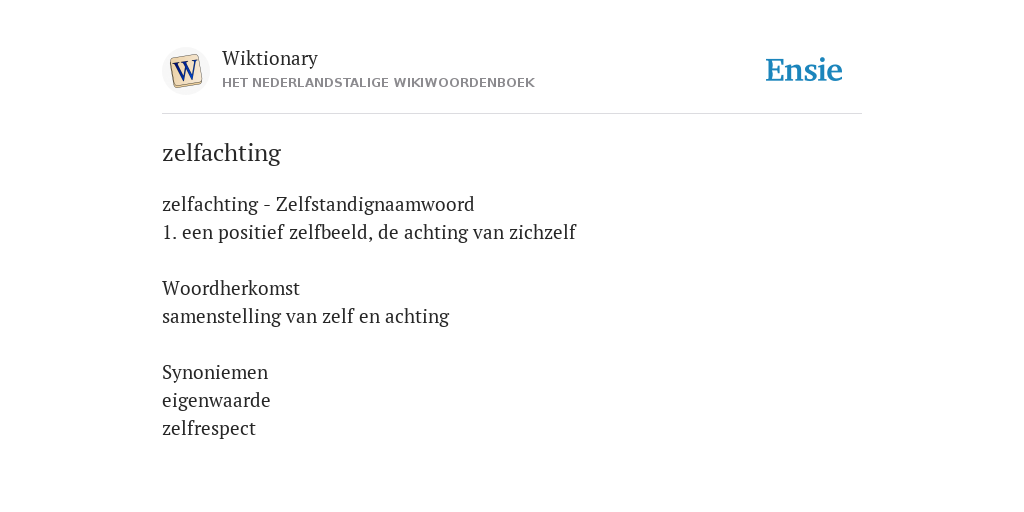This screenshot has width=1024, height=512.
Task: Click the Wiktionary W logo icon
Action: click(185, 71)
